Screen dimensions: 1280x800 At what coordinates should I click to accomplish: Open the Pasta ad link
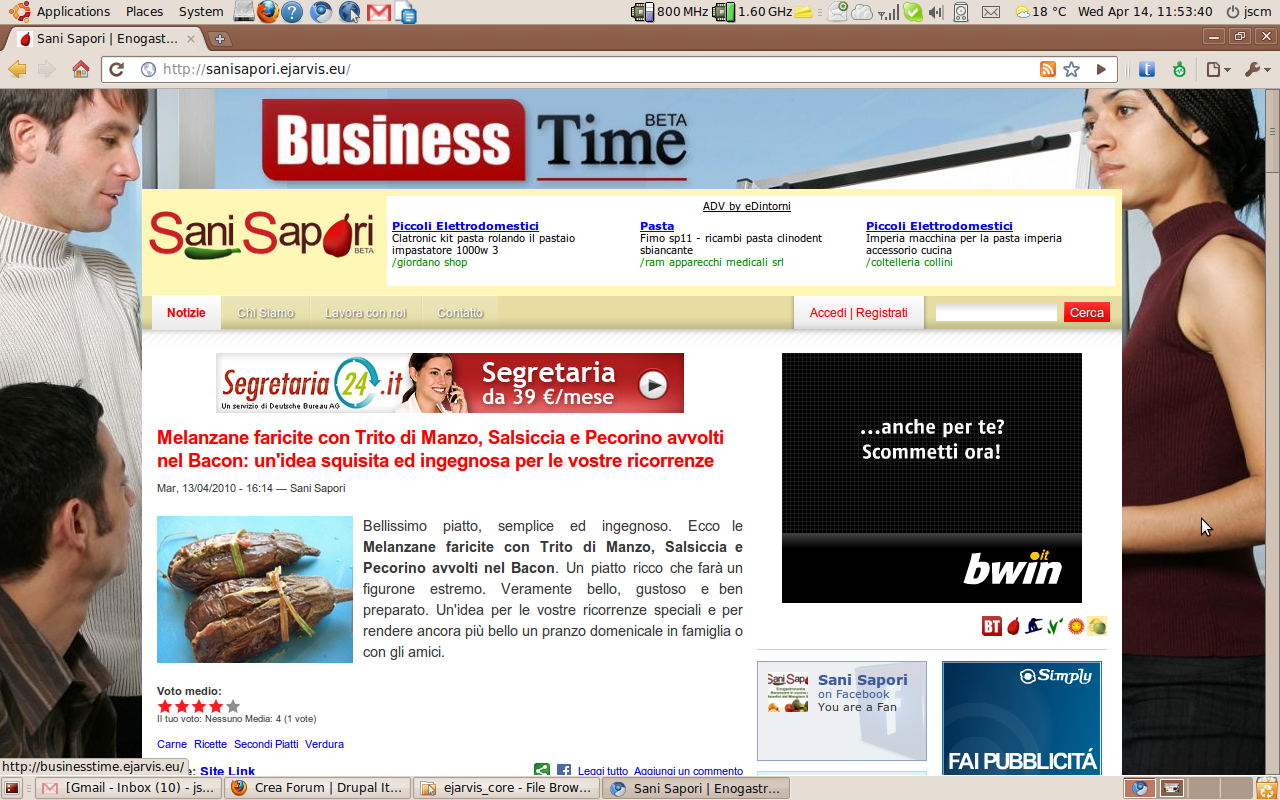(x=657, y=226)
